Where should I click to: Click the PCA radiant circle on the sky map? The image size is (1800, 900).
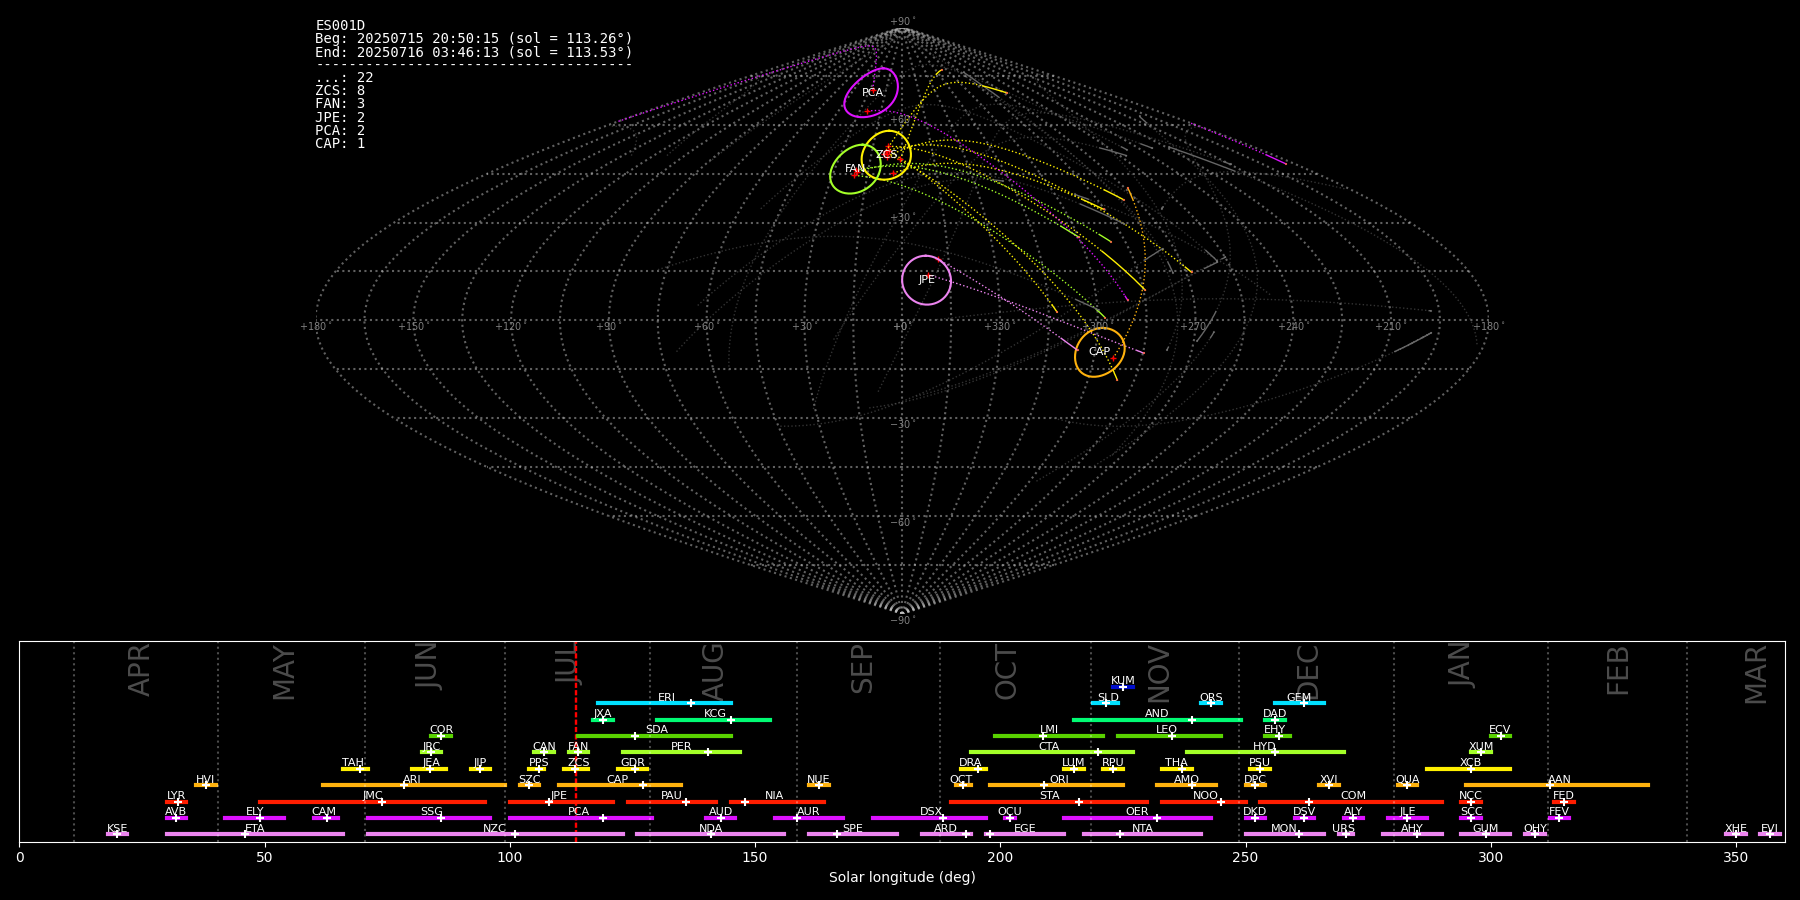coord(871,93)
